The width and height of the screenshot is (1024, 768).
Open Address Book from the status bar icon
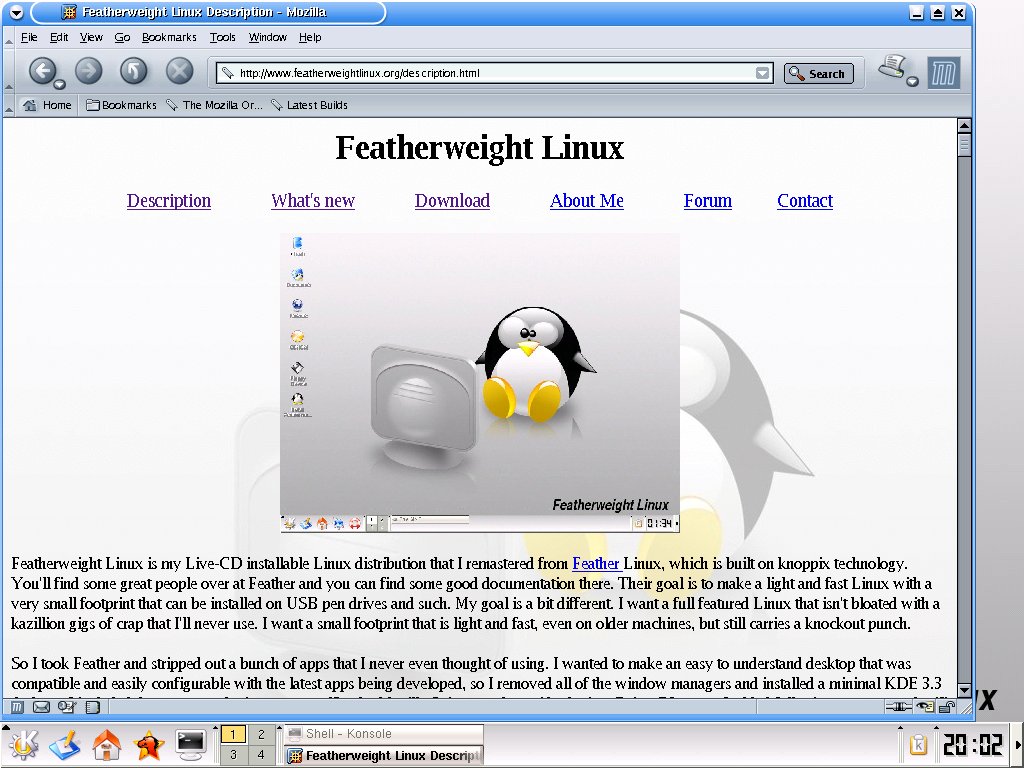tap(93, 707)
